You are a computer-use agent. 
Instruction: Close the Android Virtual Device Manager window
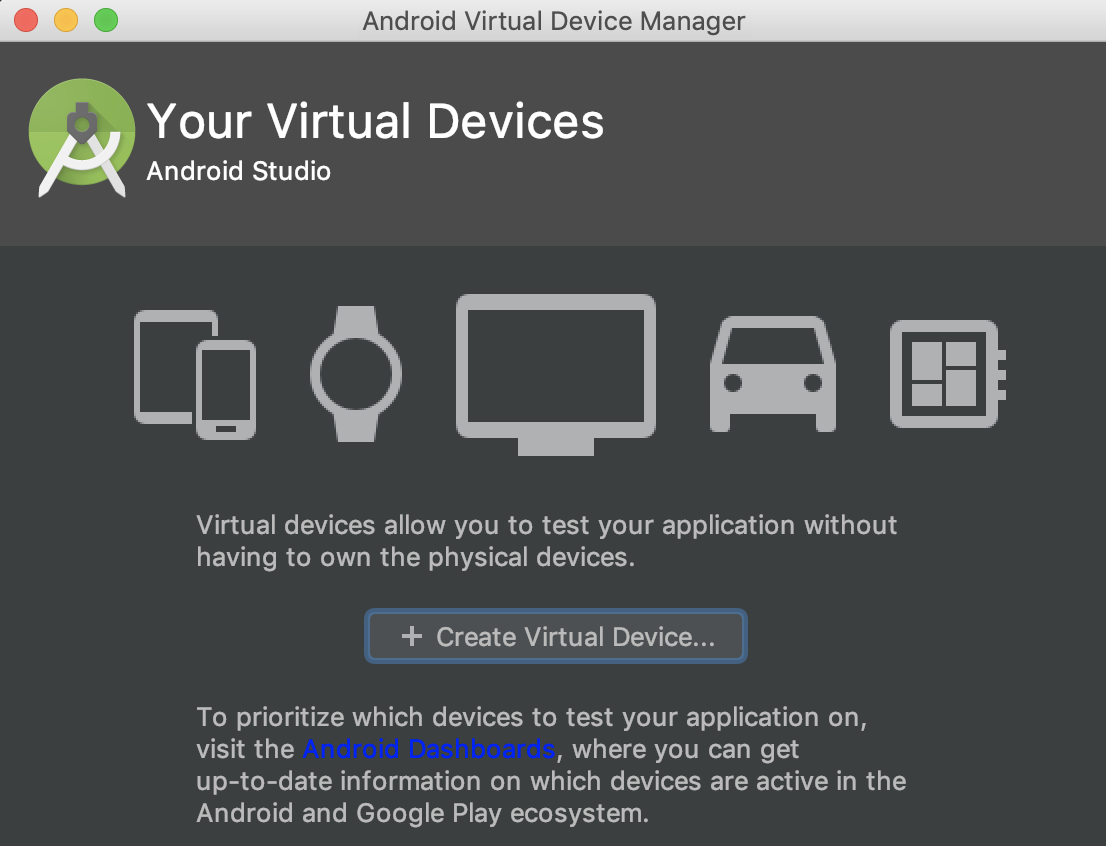(26, 20)
